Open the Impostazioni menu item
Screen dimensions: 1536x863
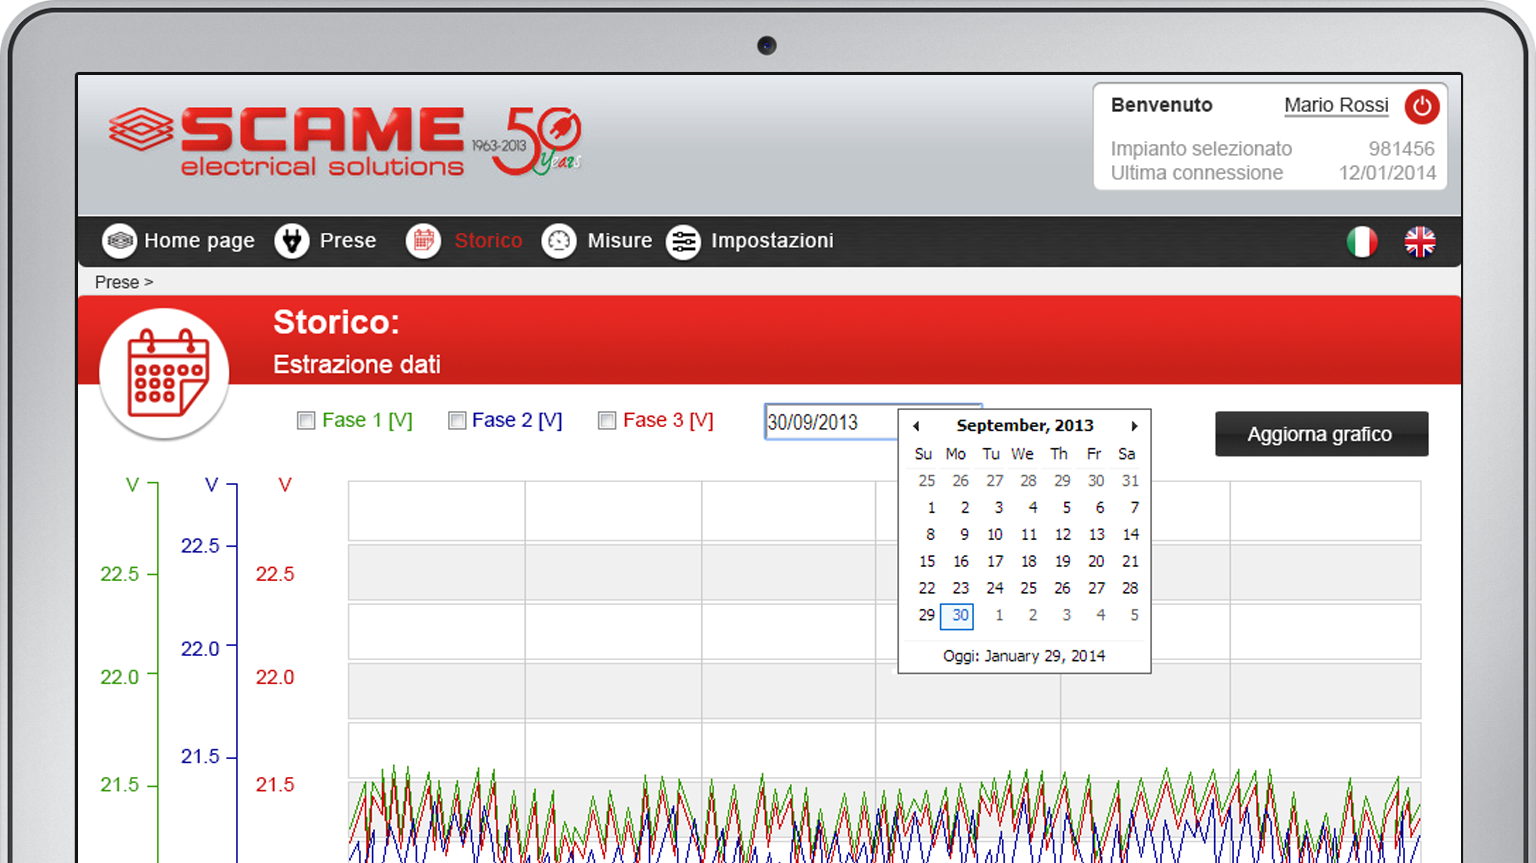[771, 241]
